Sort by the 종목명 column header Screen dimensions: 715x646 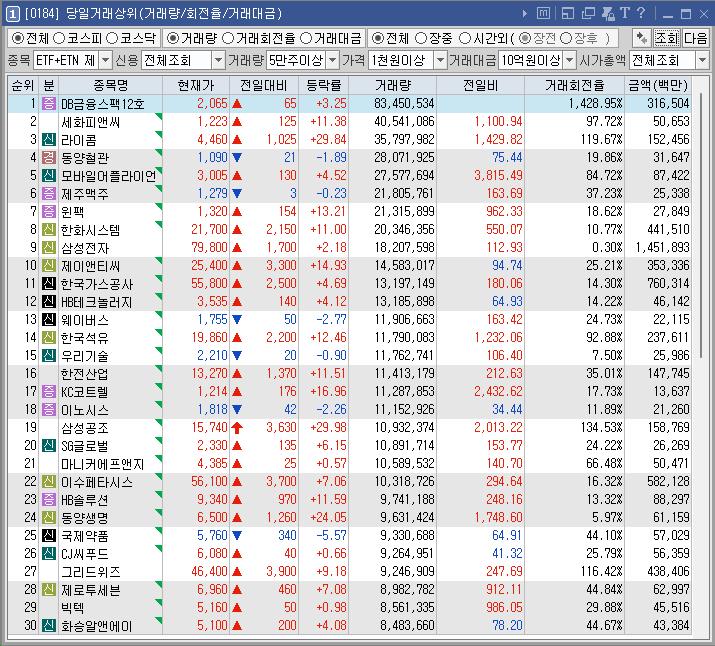pyautogui.click(x=110, y=85)
